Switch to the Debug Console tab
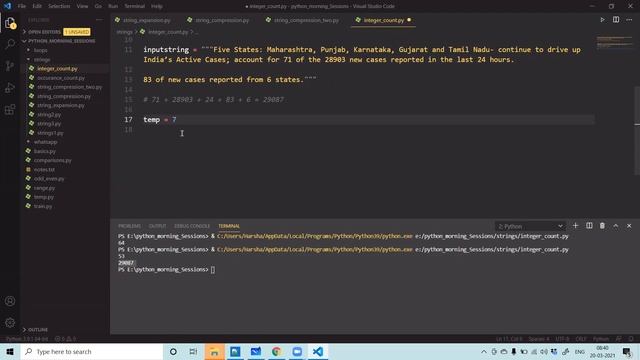Image resolution: width=640 pixels, height=360 pixels. 192,226
